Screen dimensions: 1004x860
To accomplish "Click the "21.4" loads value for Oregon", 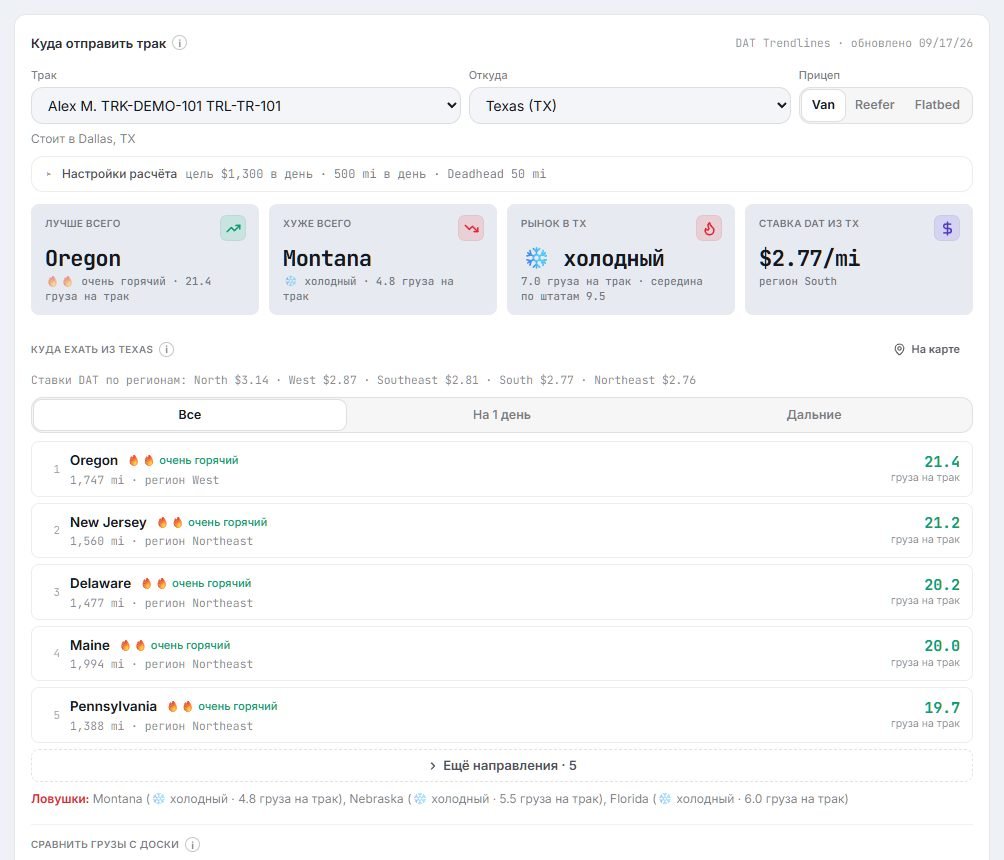I will click(942, 462).
